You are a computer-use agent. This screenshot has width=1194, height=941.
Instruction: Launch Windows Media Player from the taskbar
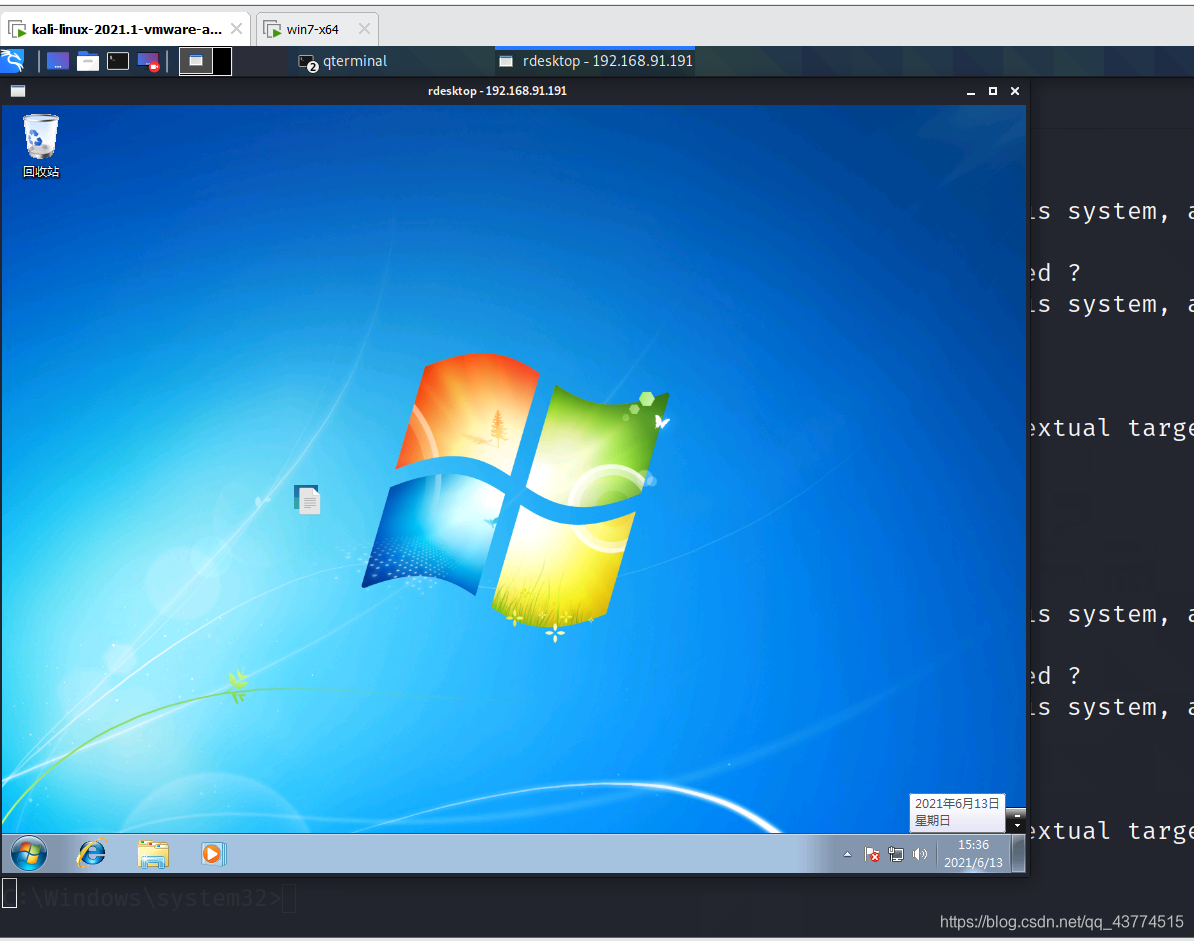pos(212,854)
